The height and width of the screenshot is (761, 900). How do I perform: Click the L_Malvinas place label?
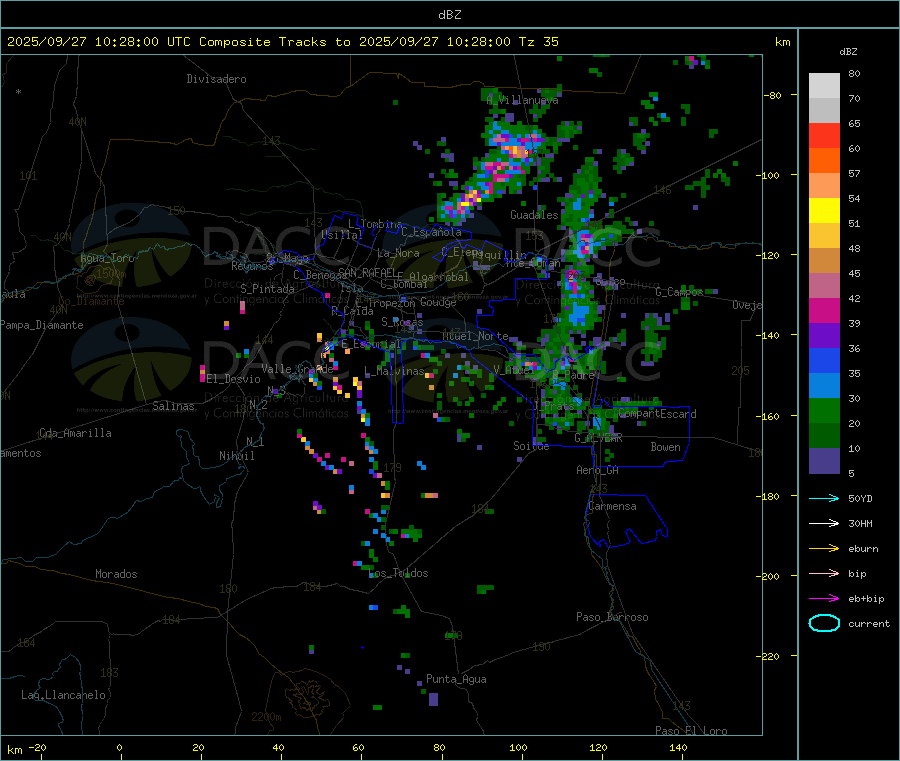394,371
